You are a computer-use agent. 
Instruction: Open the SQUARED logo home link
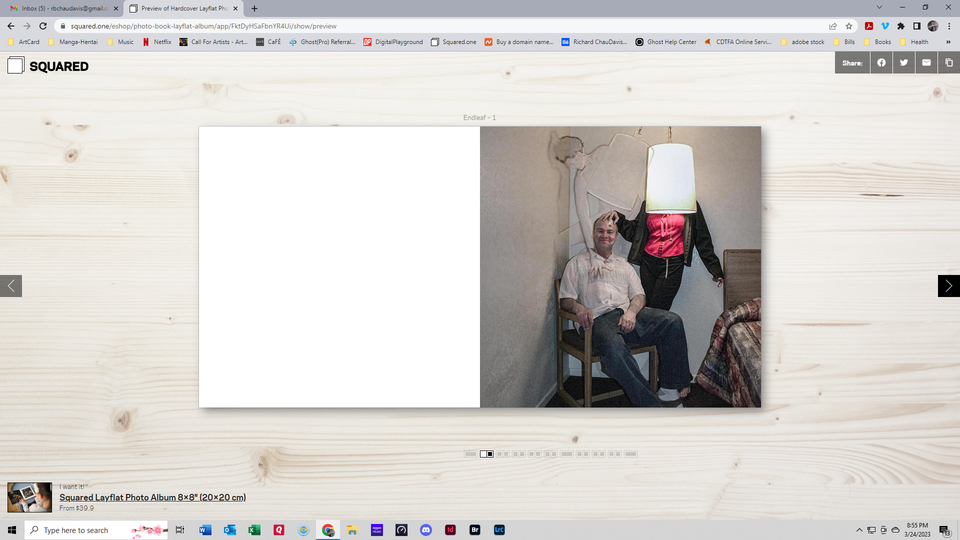(x=48, y=66)
